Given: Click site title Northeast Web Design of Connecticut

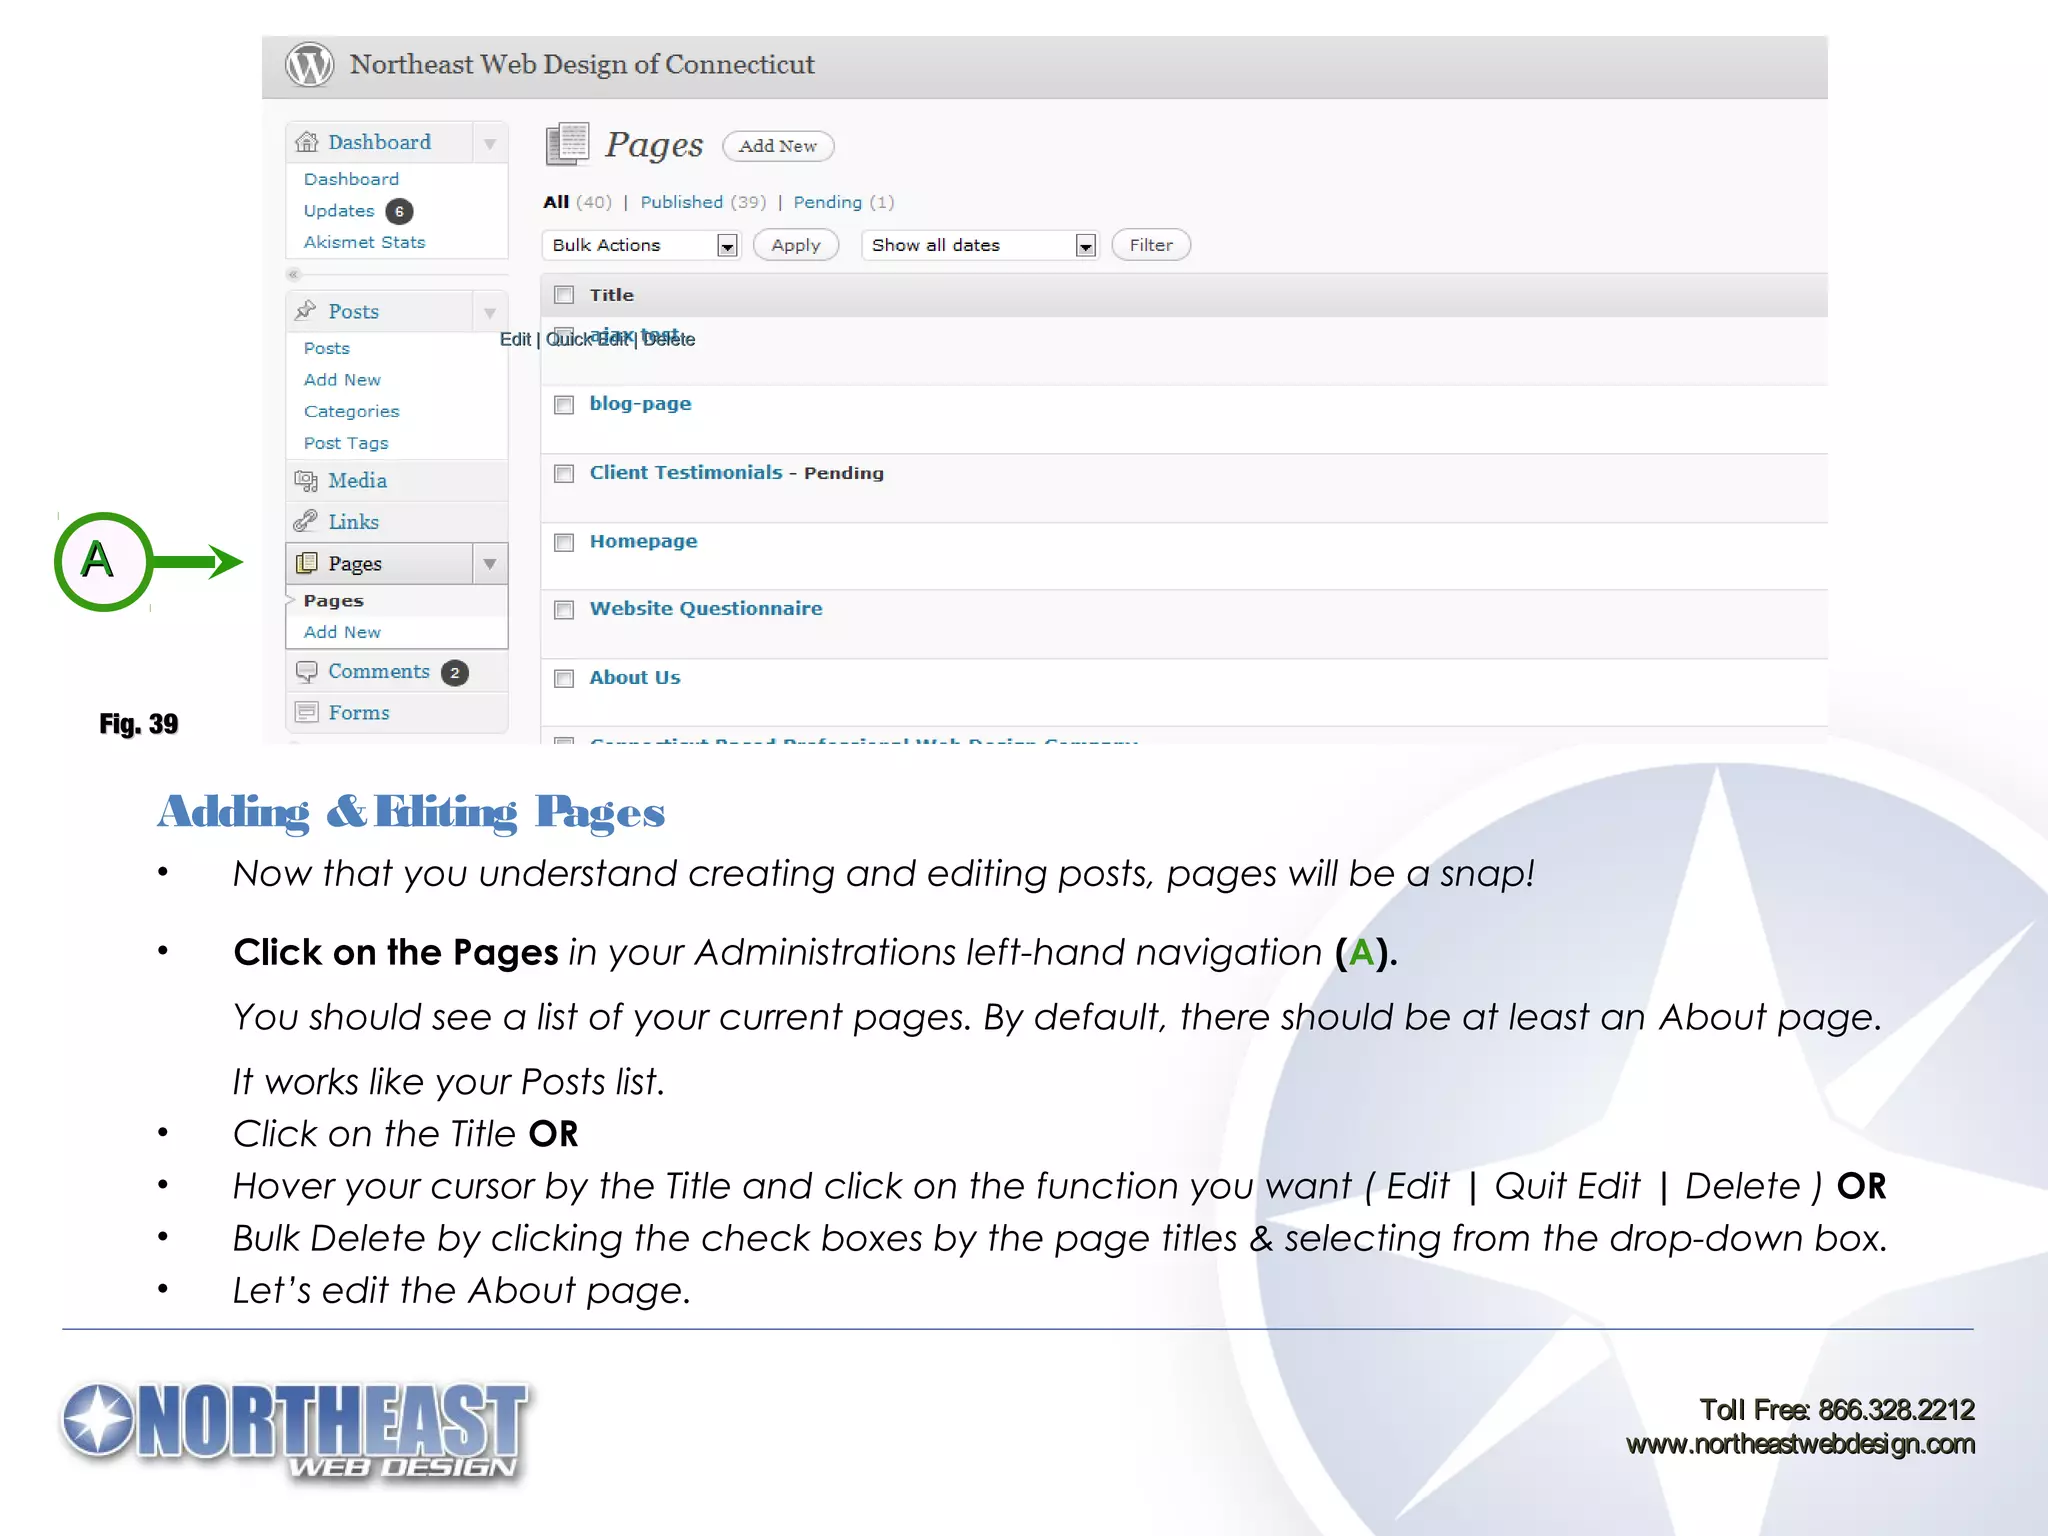Looking at the screenshot, I should (x=582, y=64).
